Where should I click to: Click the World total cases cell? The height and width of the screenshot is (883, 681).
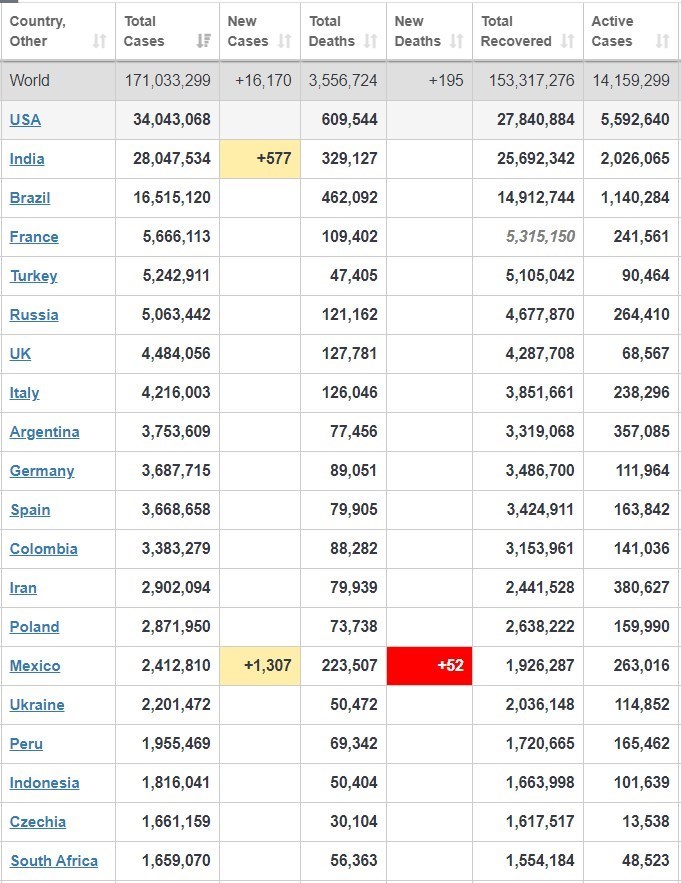(167, 81)
